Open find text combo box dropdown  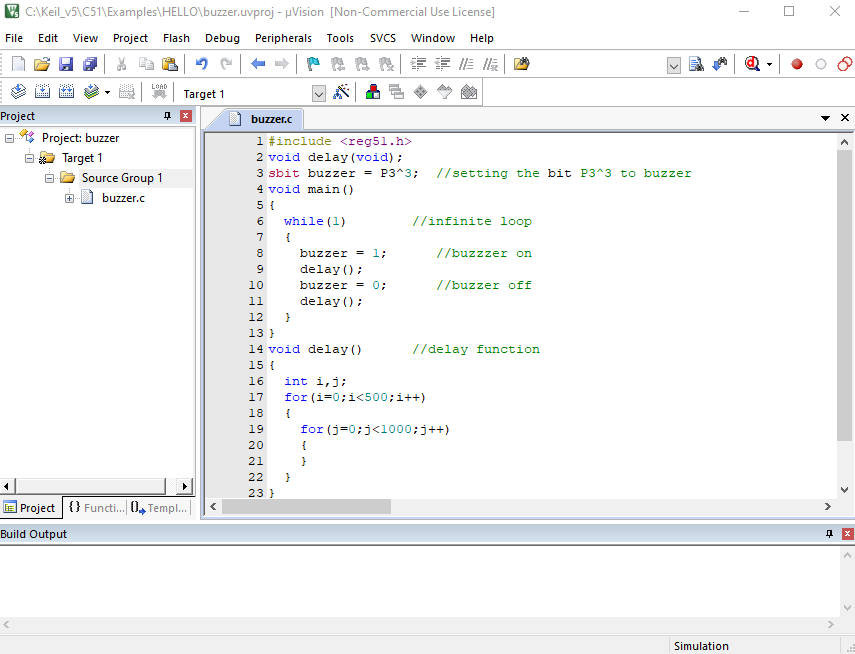point(674,65)
